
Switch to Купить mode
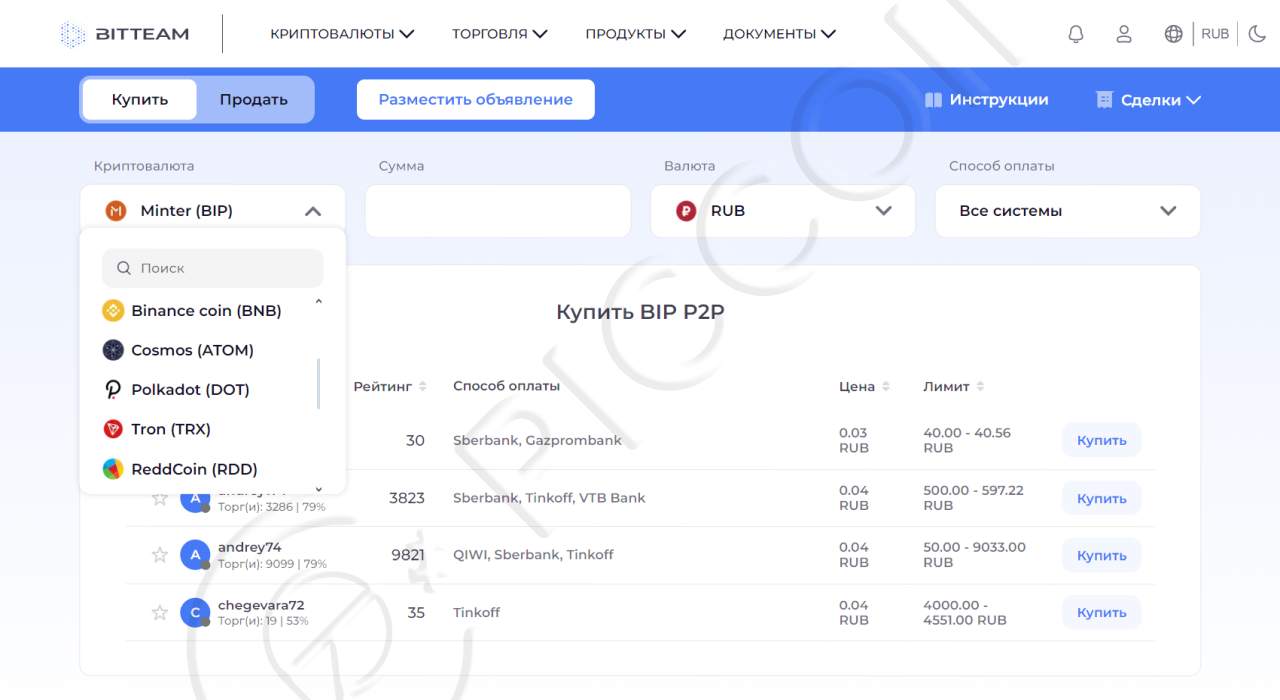click(x=140, y=100)
